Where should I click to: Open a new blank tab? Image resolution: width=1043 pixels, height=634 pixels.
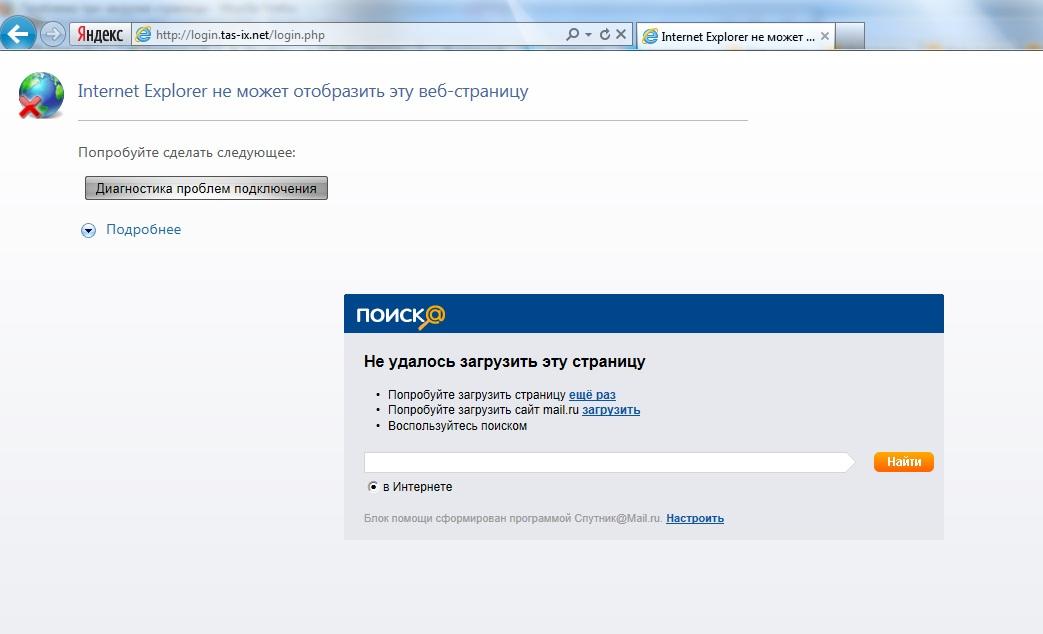pos(849,37)
